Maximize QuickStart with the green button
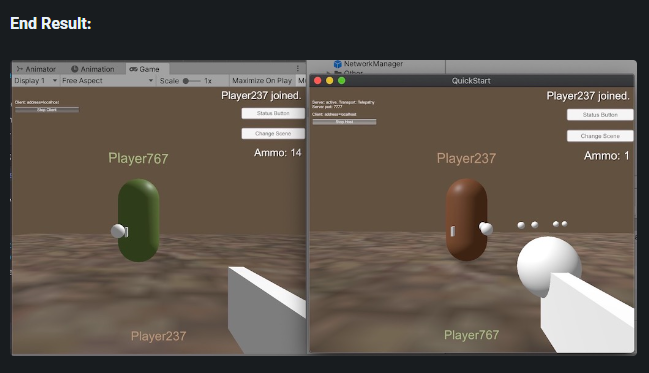This screenshot has height=373, width=649. 341,80
